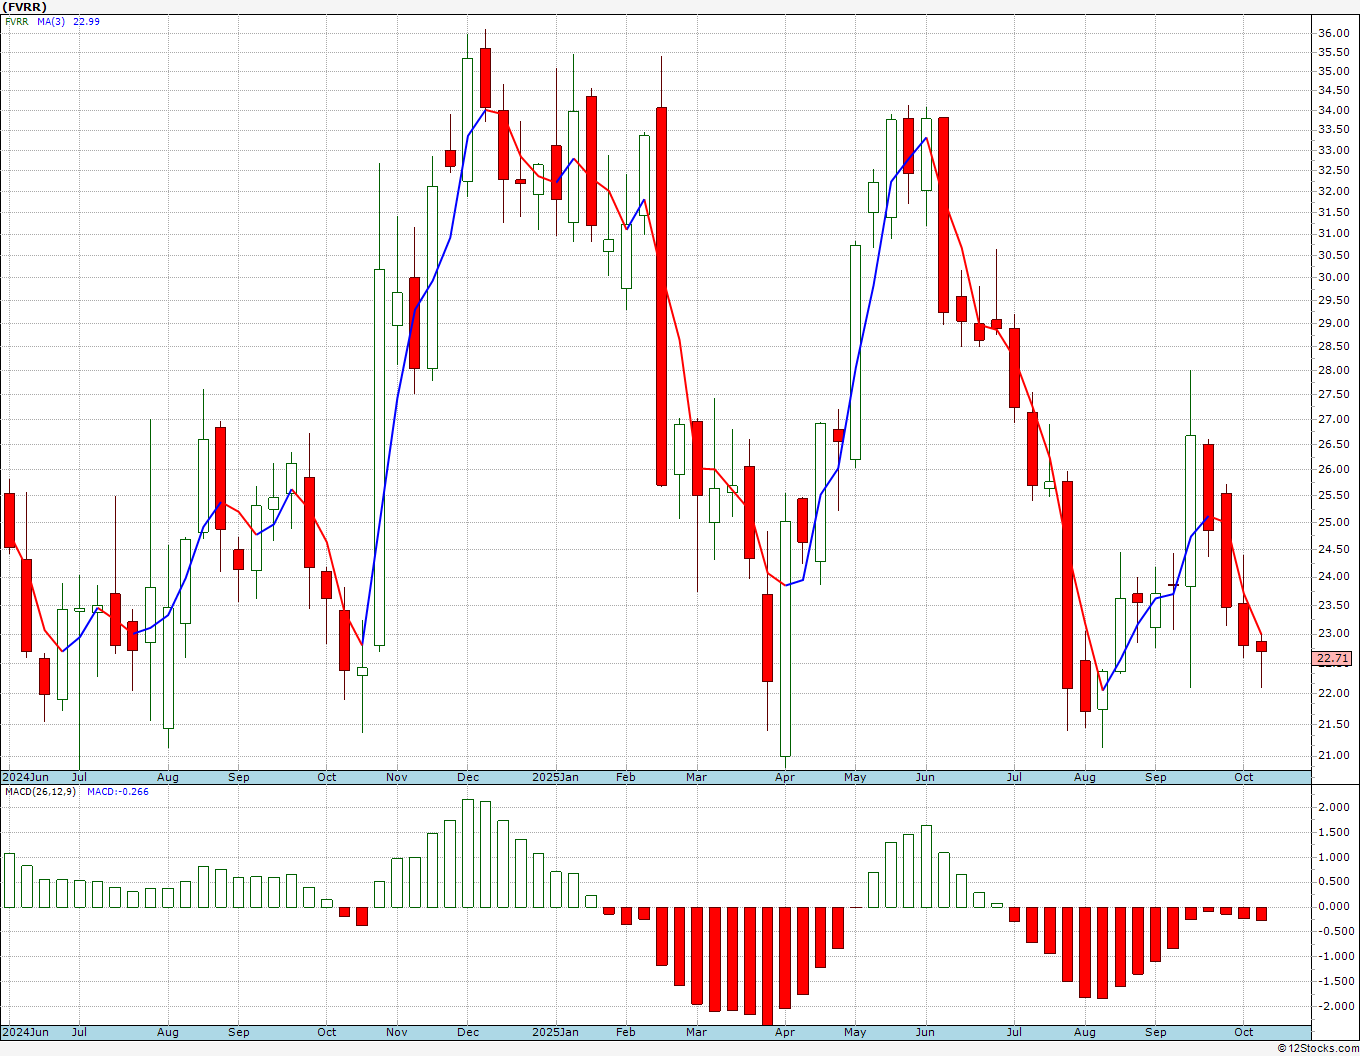Click the last red candlestick in October 2025
This screenshot has height=1056, width=1360.
pyautogui.click(x=1262, y=646)
